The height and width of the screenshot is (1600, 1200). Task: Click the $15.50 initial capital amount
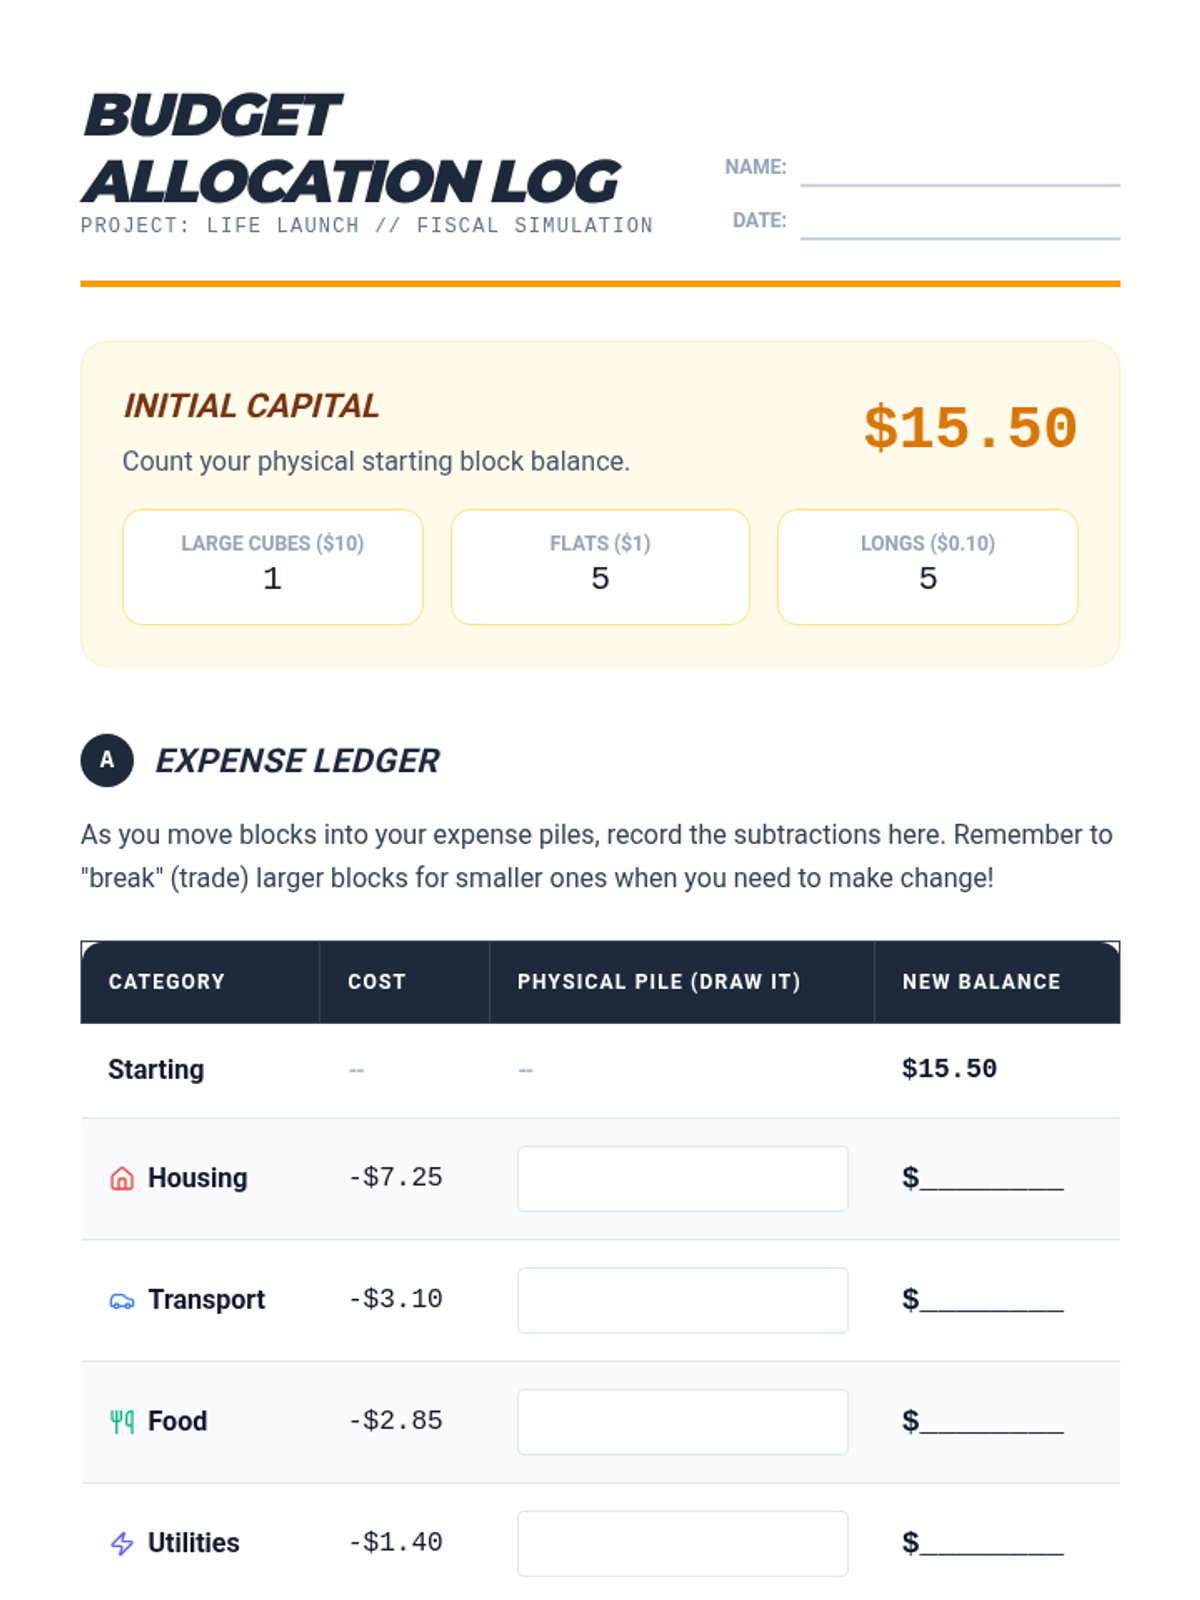tap(970, 428)
